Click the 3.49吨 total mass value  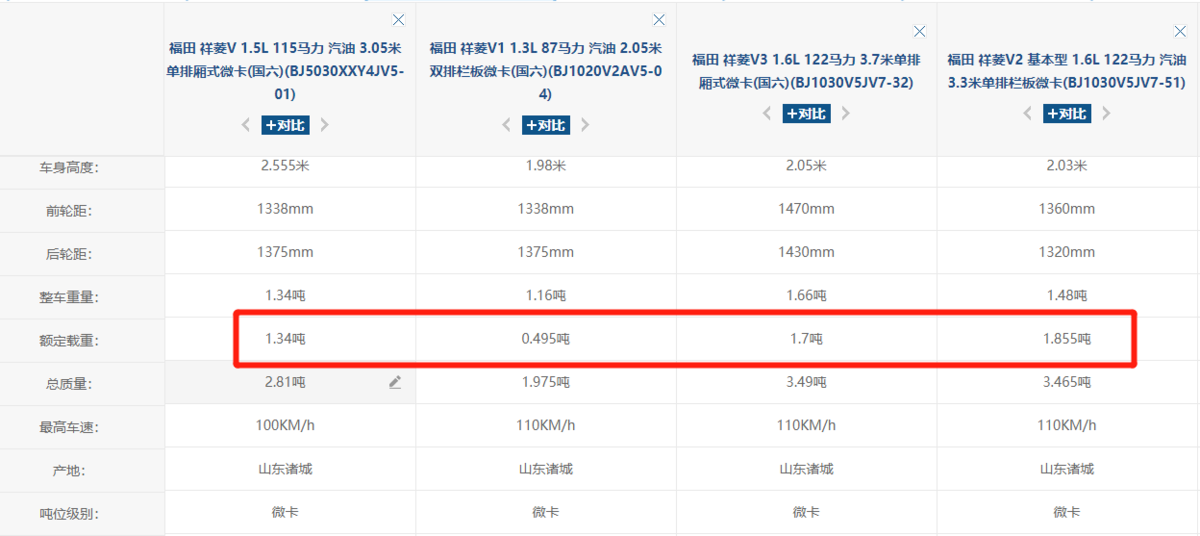807,382
